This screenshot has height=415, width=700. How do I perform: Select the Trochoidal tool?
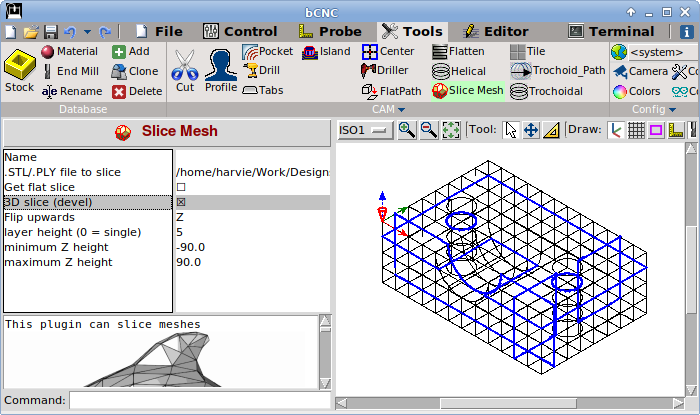(546, 91)
